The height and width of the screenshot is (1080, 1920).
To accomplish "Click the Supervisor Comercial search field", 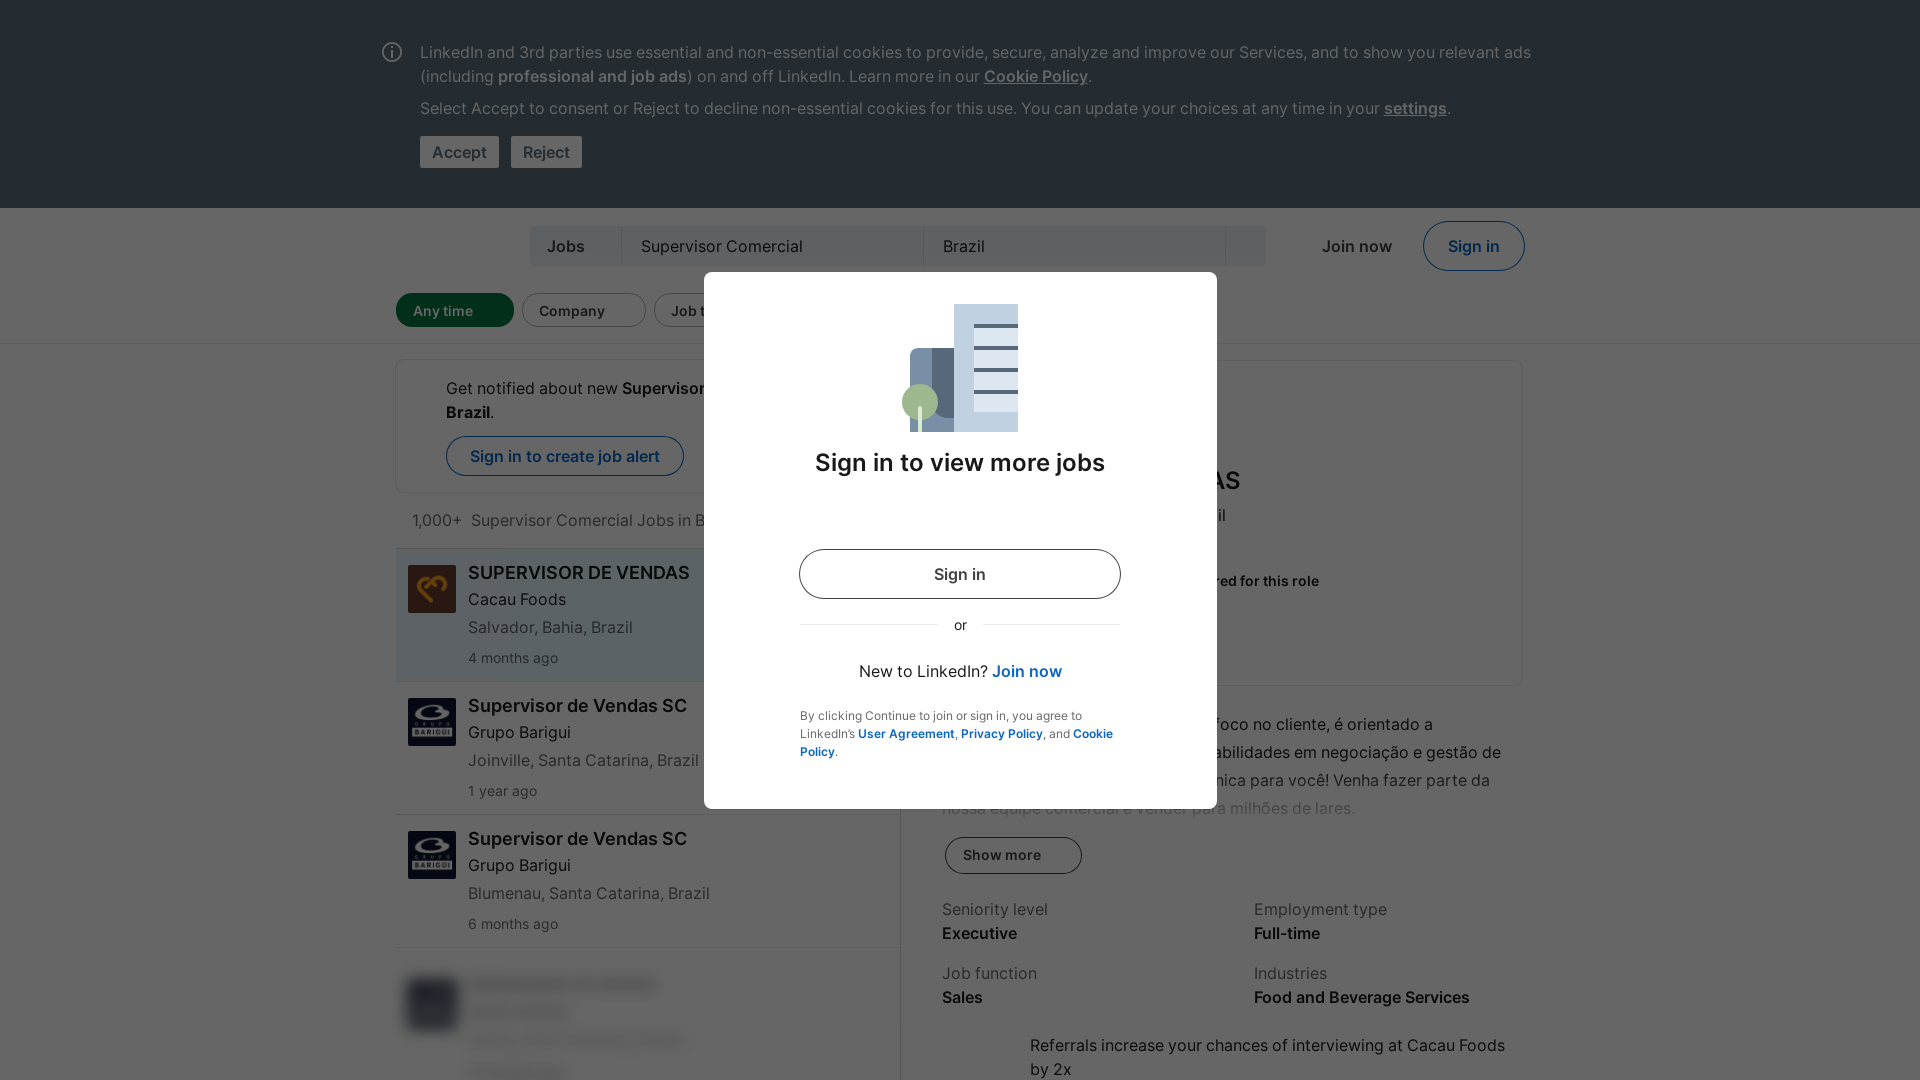I will pos(772,246).
